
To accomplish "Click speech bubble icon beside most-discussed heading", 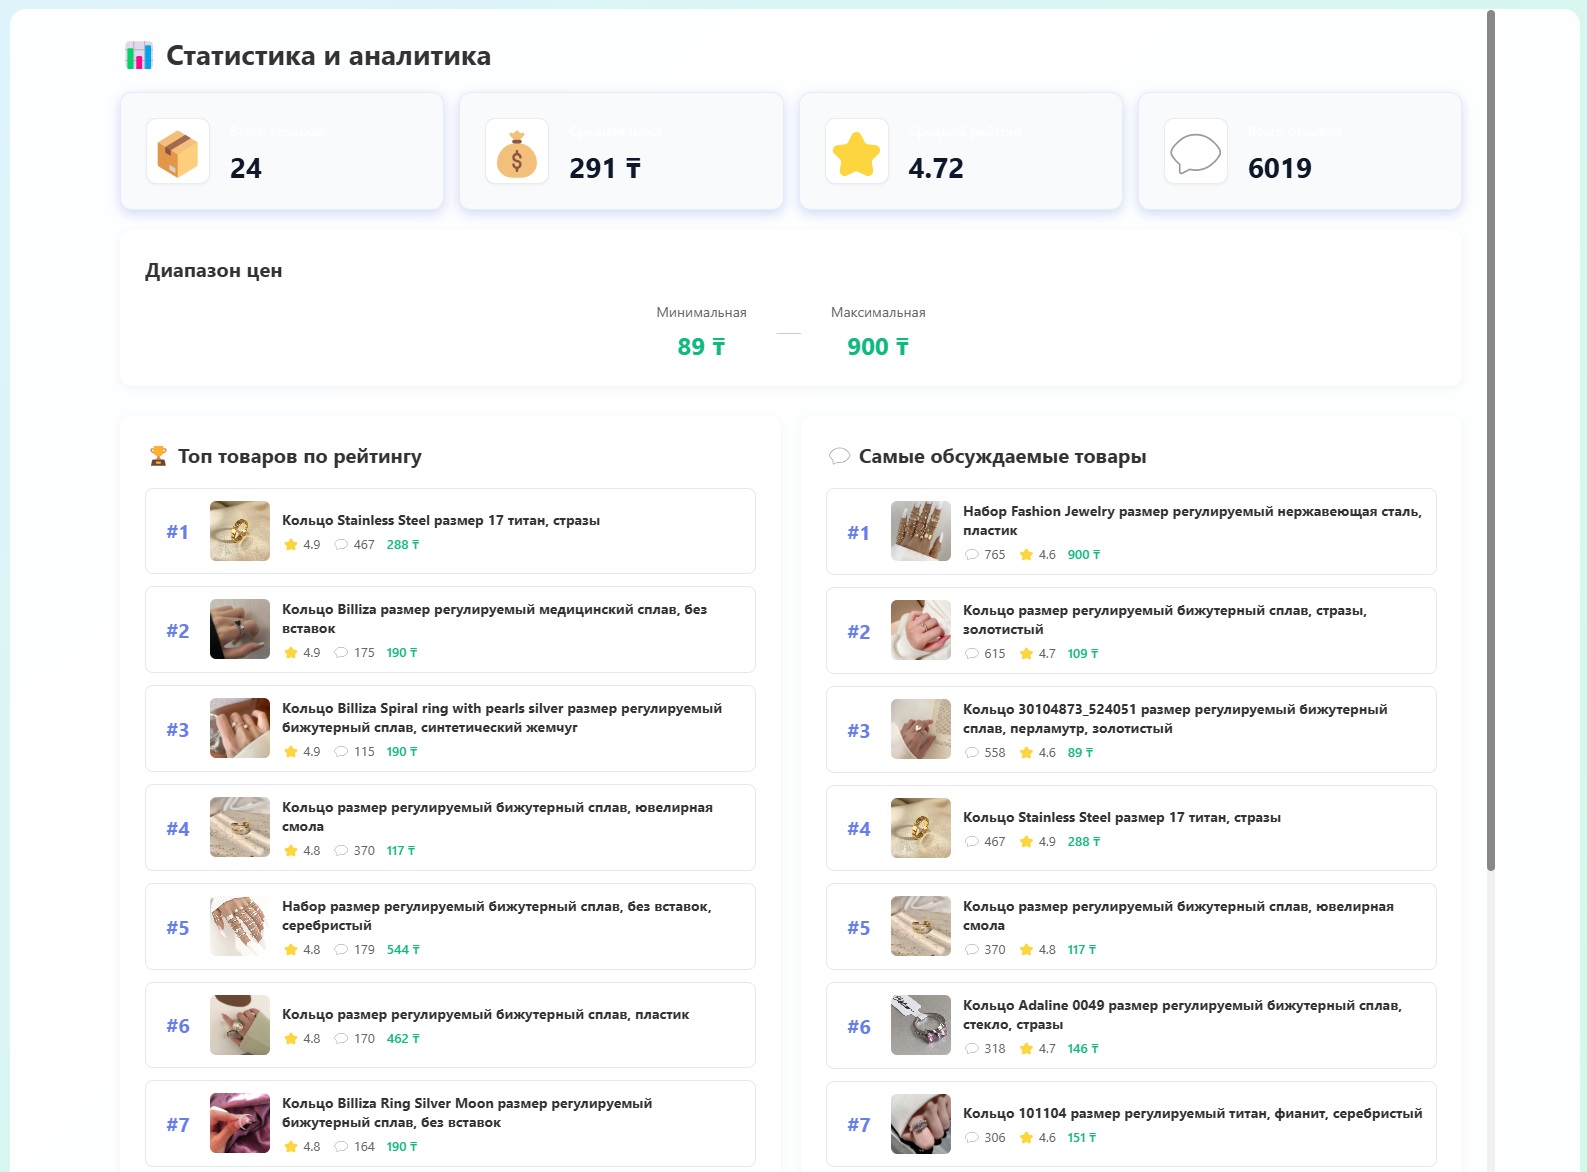I will 839,457.
